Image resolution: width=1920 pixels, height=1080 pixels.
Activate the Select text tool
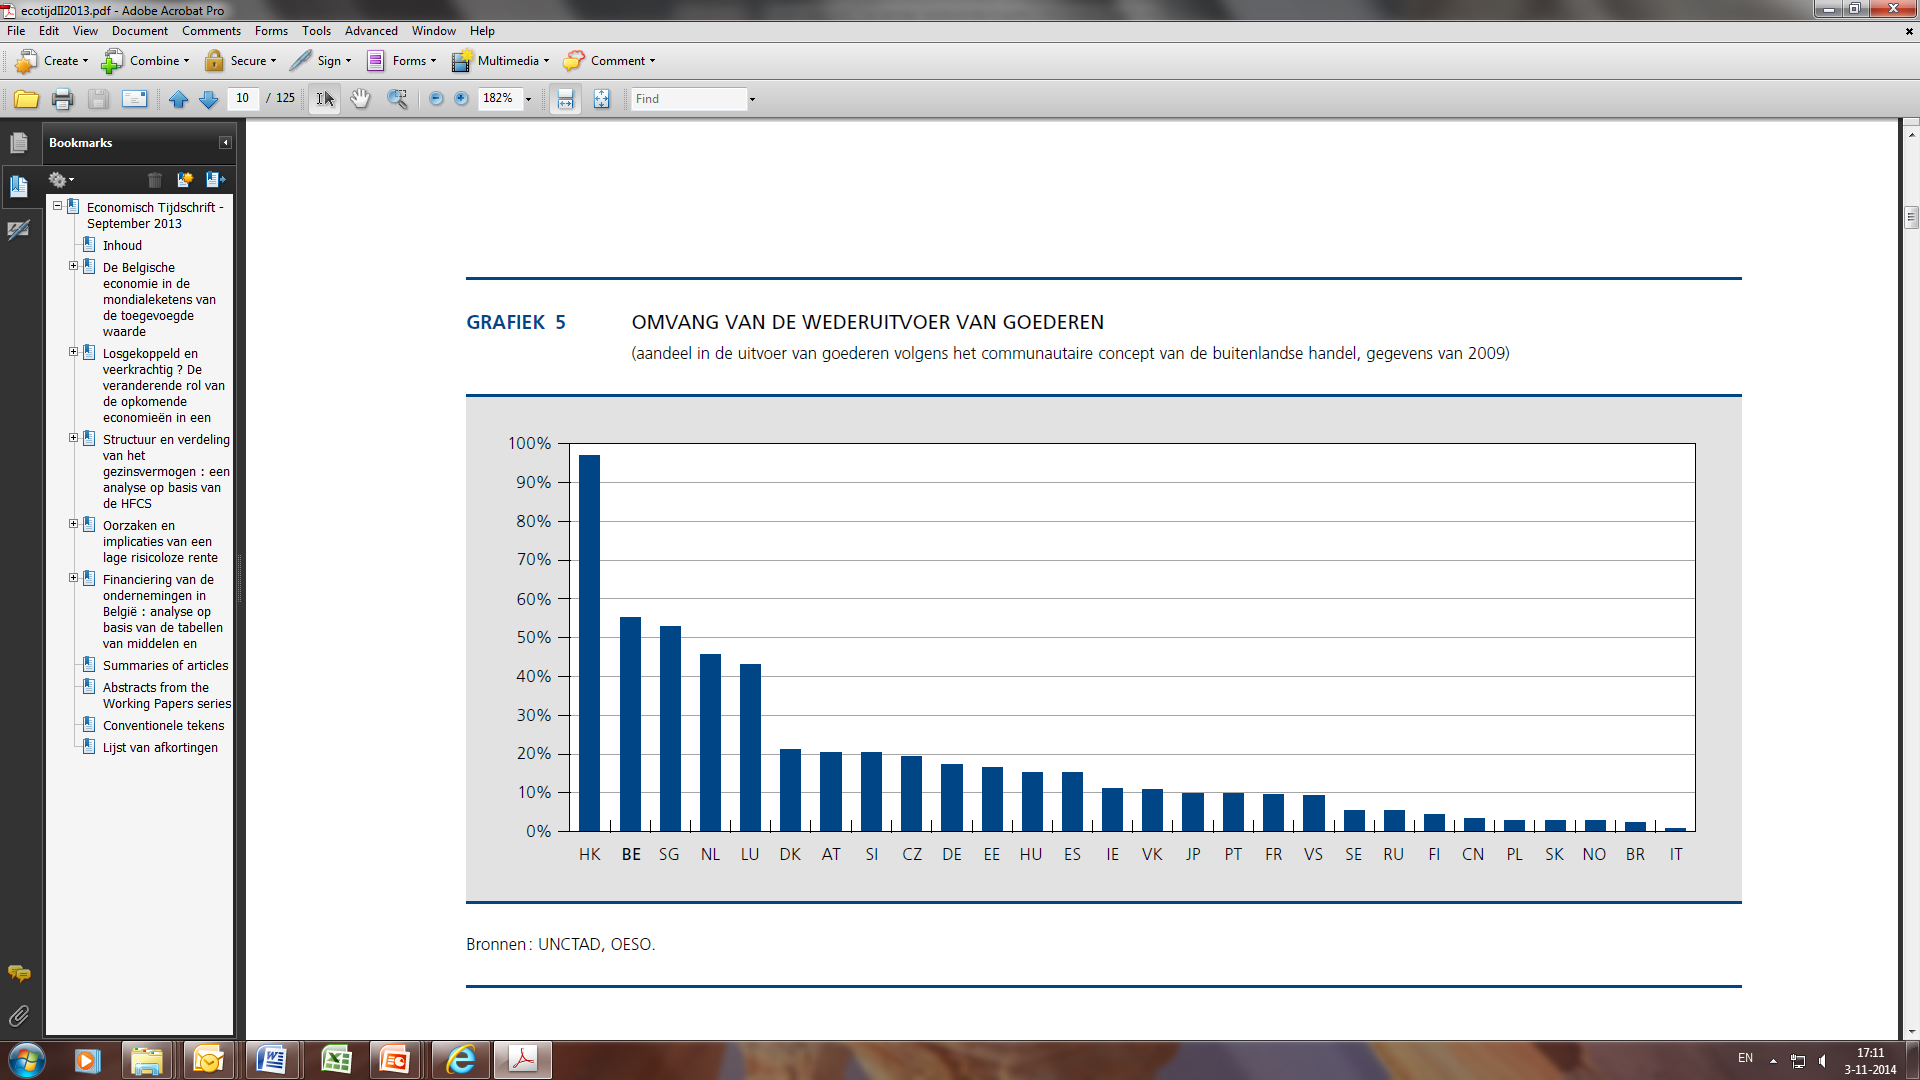[x=325, y=99]
